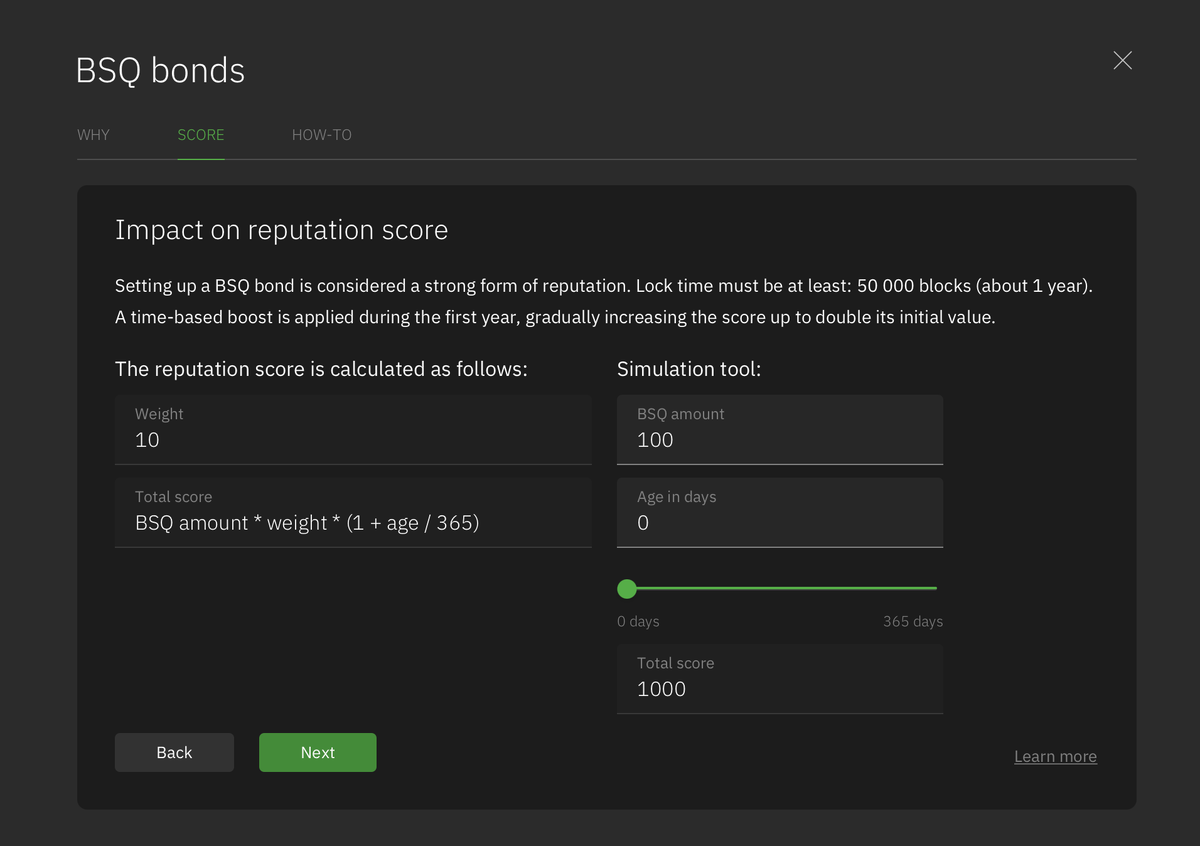Click the 'Impact on reputation score' heading
The image size is (1200, 846).
click(281, 230)
